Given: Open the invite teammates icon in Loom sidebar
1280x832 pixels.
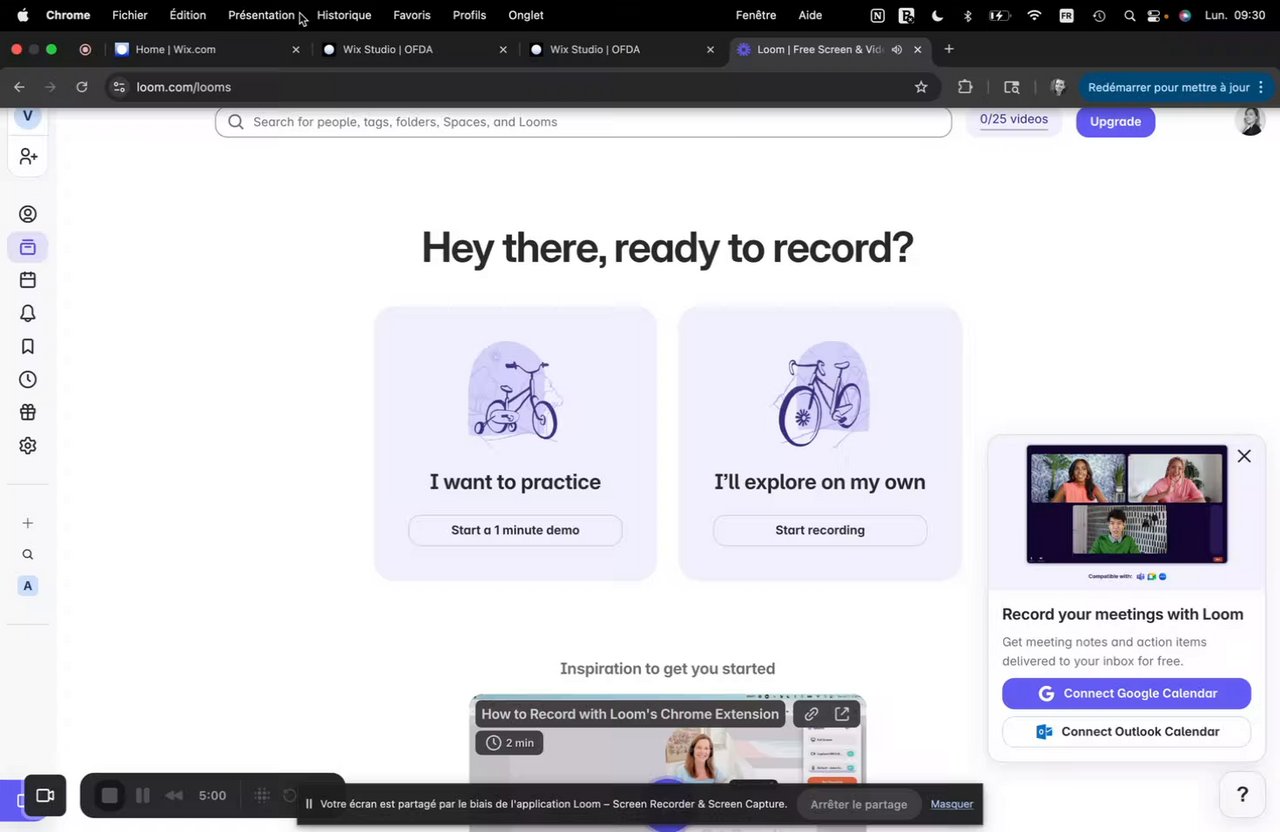Looking at the screenshot, I should coord(28,157).
